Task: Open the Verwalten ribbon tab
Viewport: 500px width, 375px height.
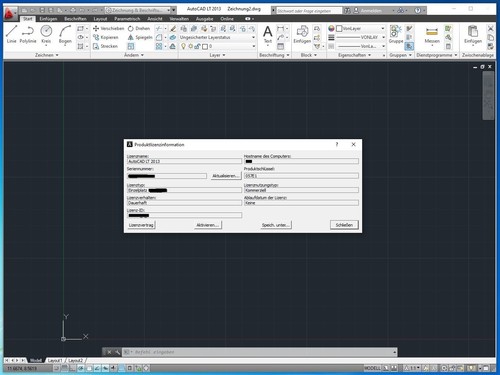Action: click(179, 19)
